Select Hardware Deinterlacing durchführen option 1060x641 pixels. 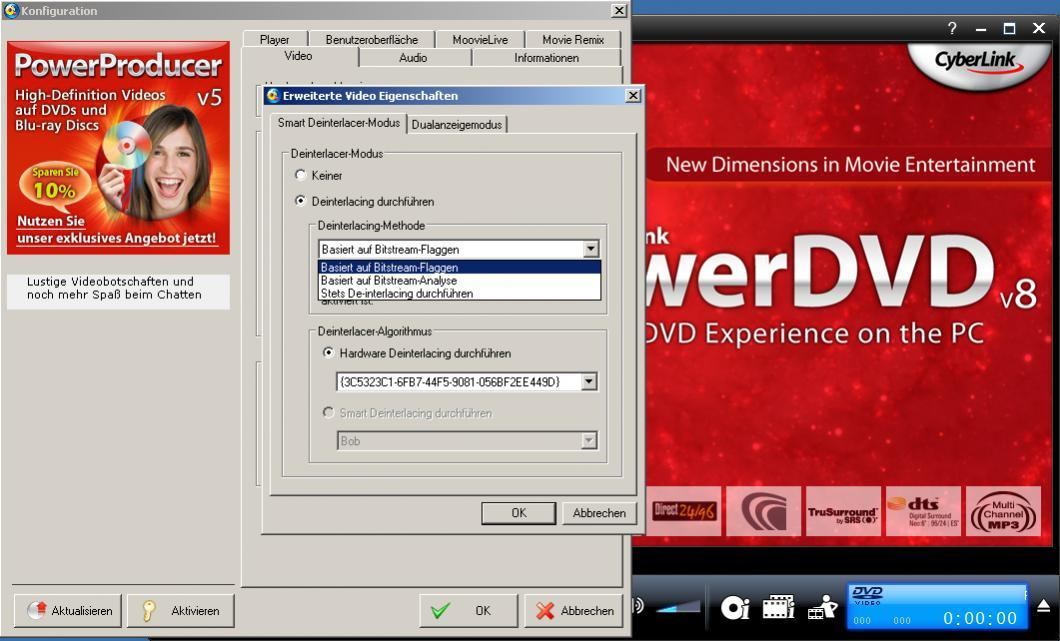pos(329,353)
